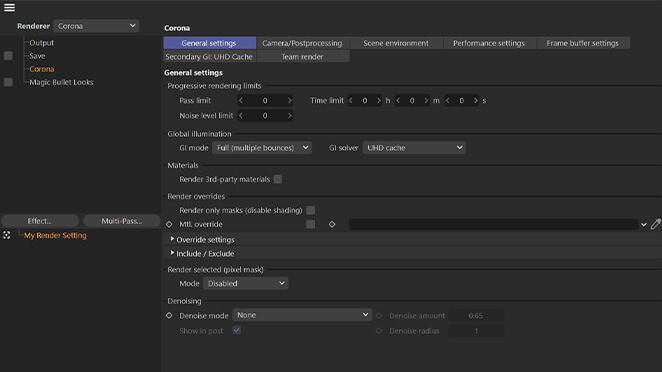Click the Time limit hours field

click(x=365, y=100)
